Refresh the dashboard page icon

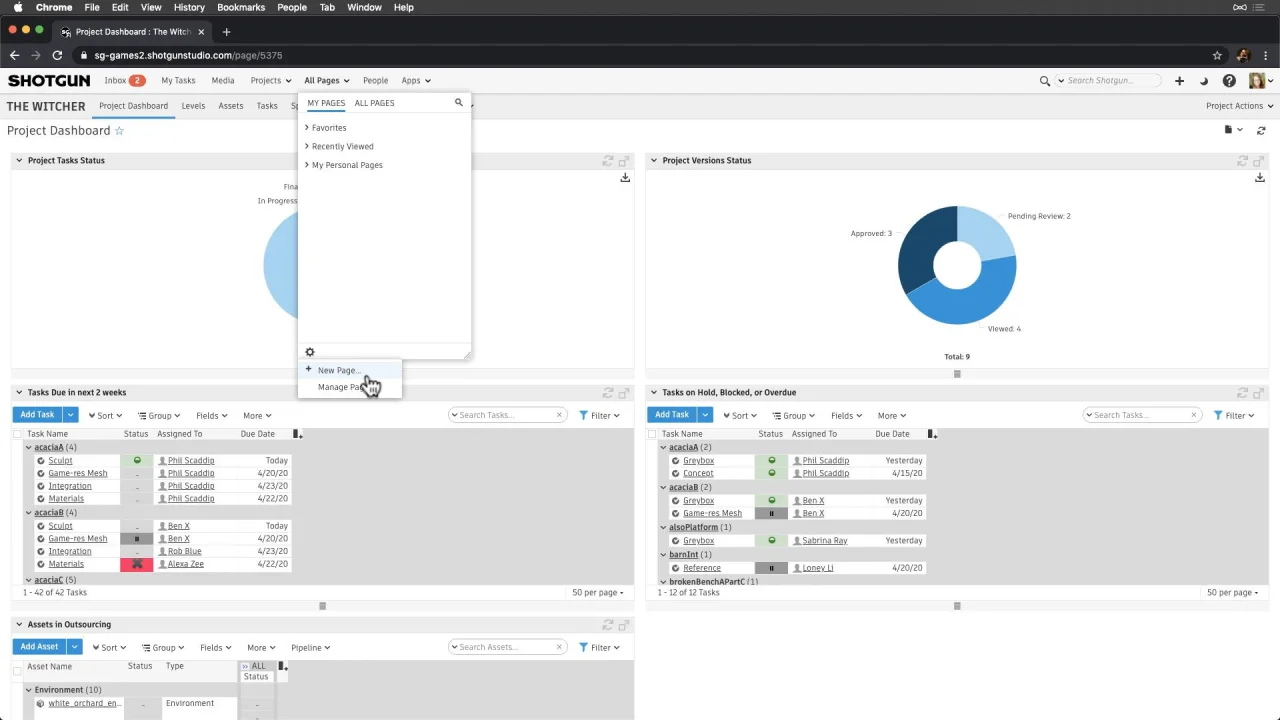pos(1261,131)
